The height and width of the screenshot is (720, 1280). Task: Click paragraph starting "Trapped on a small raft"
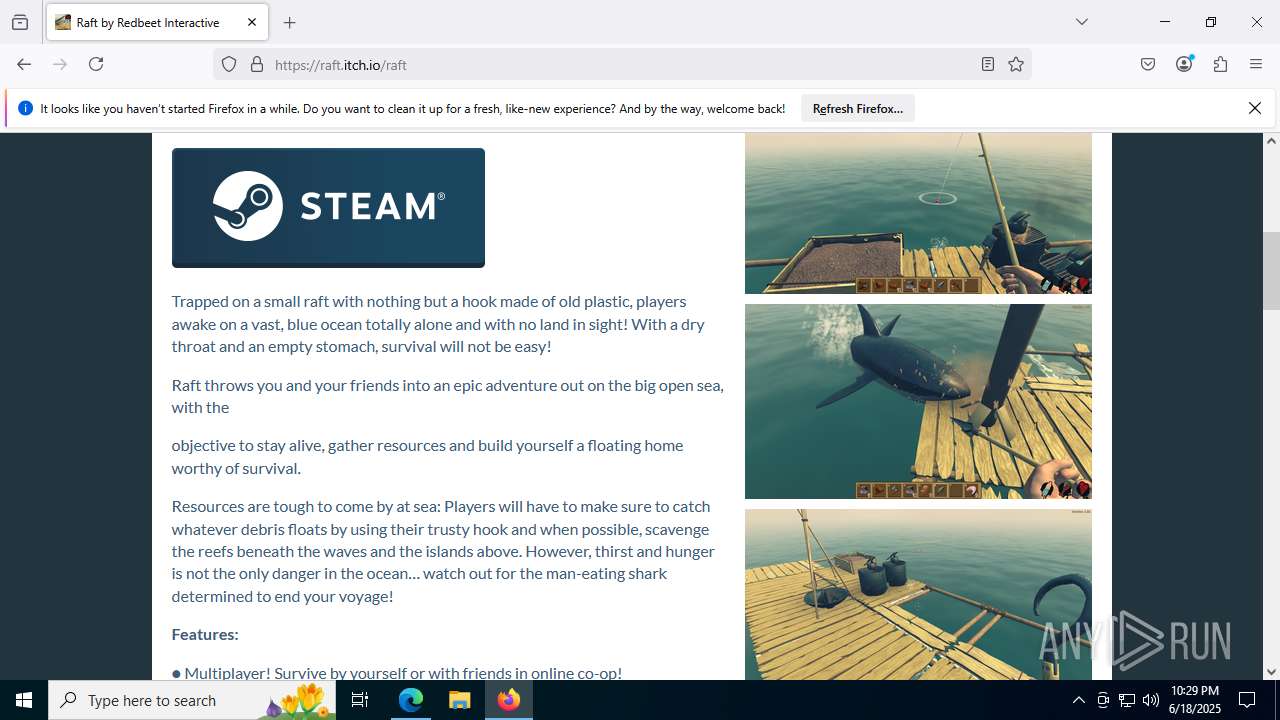[436, 324]
